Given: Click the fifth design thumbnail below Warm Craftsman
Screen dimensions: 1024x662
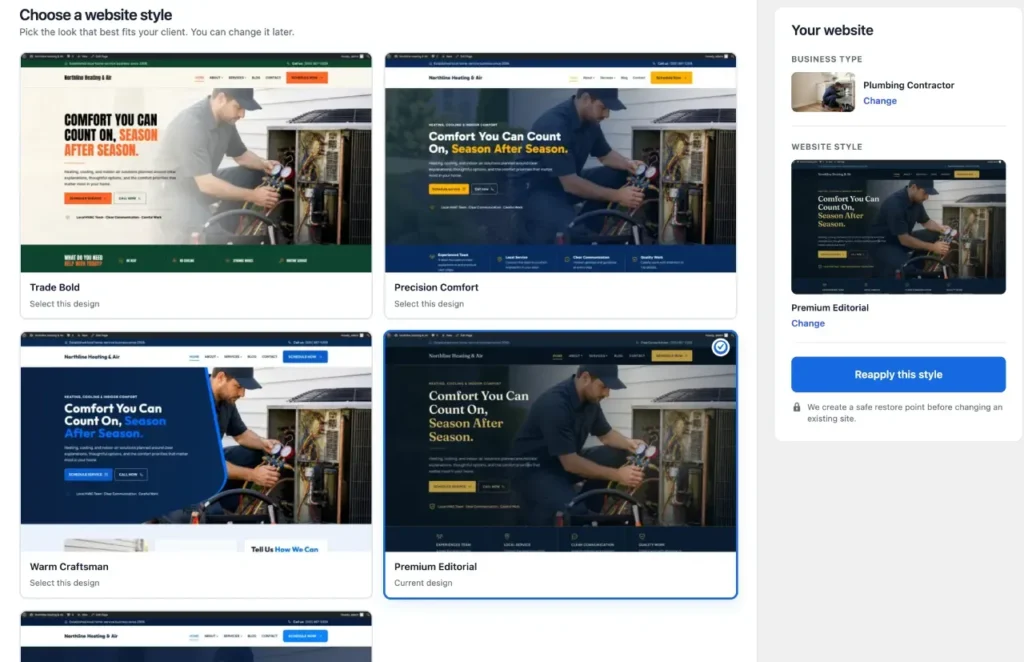Looking at the screenshot, I should 196,637.
